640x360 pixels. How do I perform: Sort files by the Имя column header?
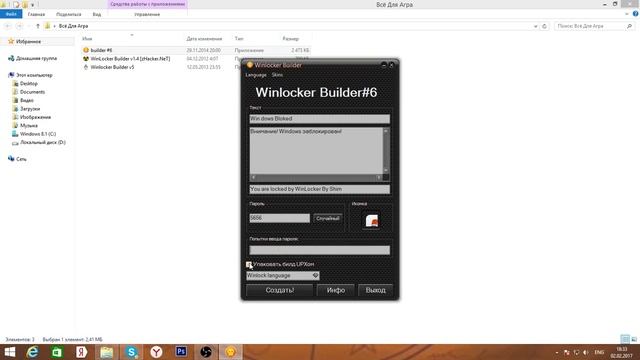coord(87,39)
